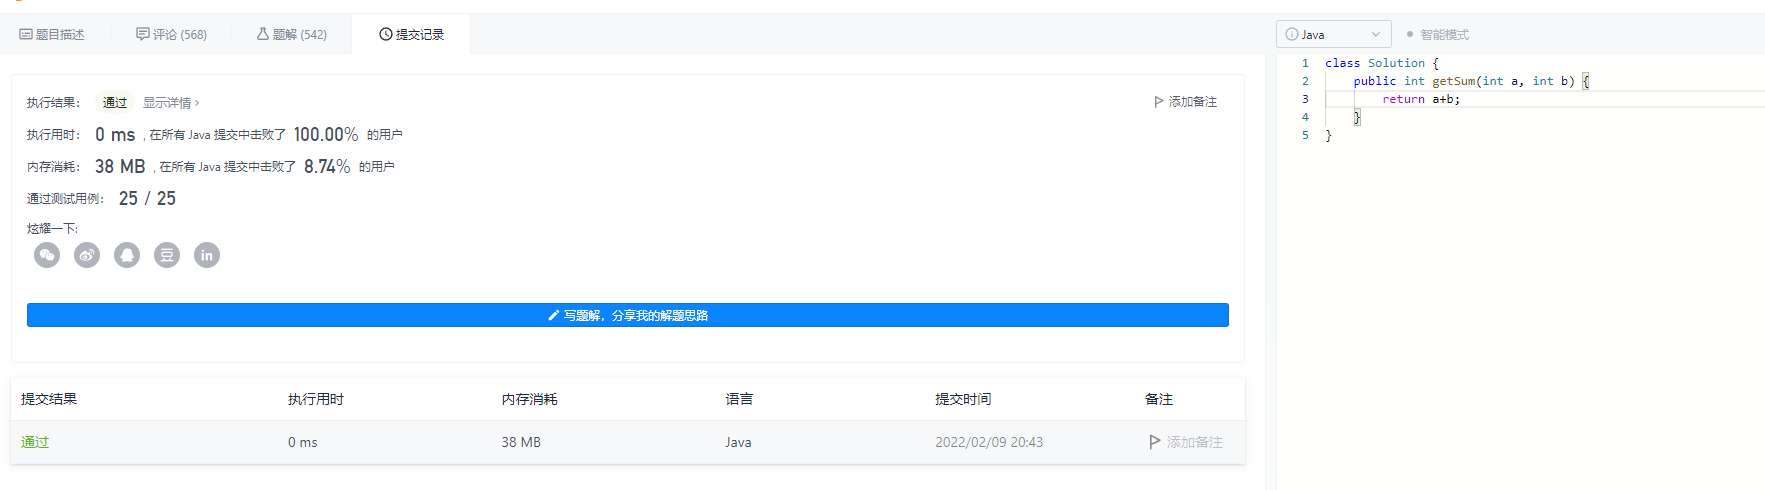Image resolution: width=1765 pixels, height=490 pixels.
Task: Click the flask icon on 题解 tab
Action: click(x=263, y=34)
